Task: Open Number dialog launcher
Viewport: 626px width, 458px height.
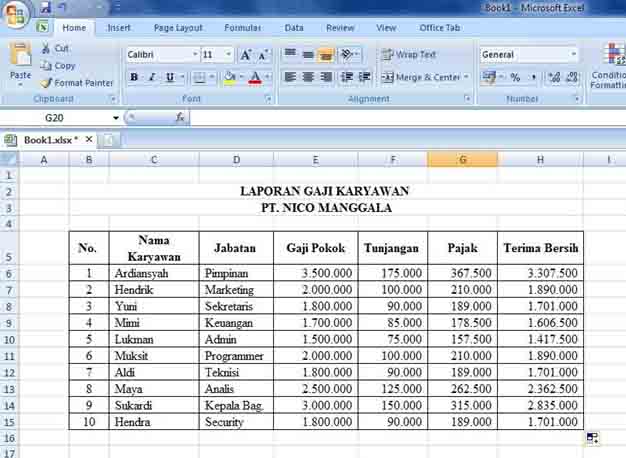Action: (577, 98)
